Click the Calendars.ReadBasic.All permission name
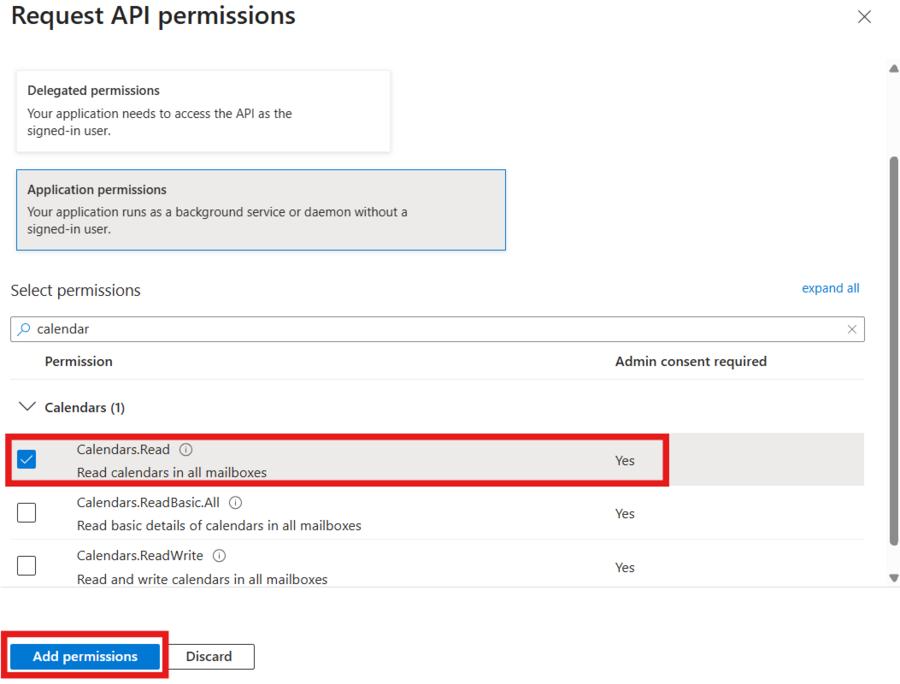This screenshot has width=900, height=684. tap(148, 503)
